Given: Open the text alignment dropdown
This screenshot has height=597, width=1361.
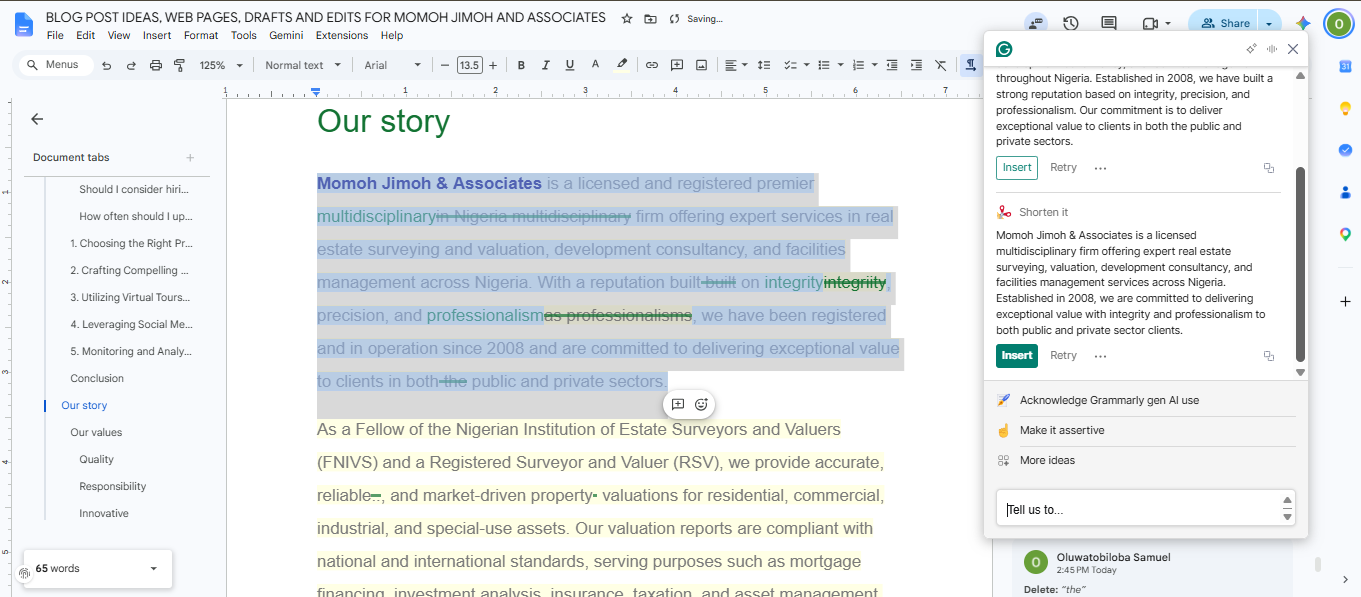Looking at the screenshot, I should [736, 65].
